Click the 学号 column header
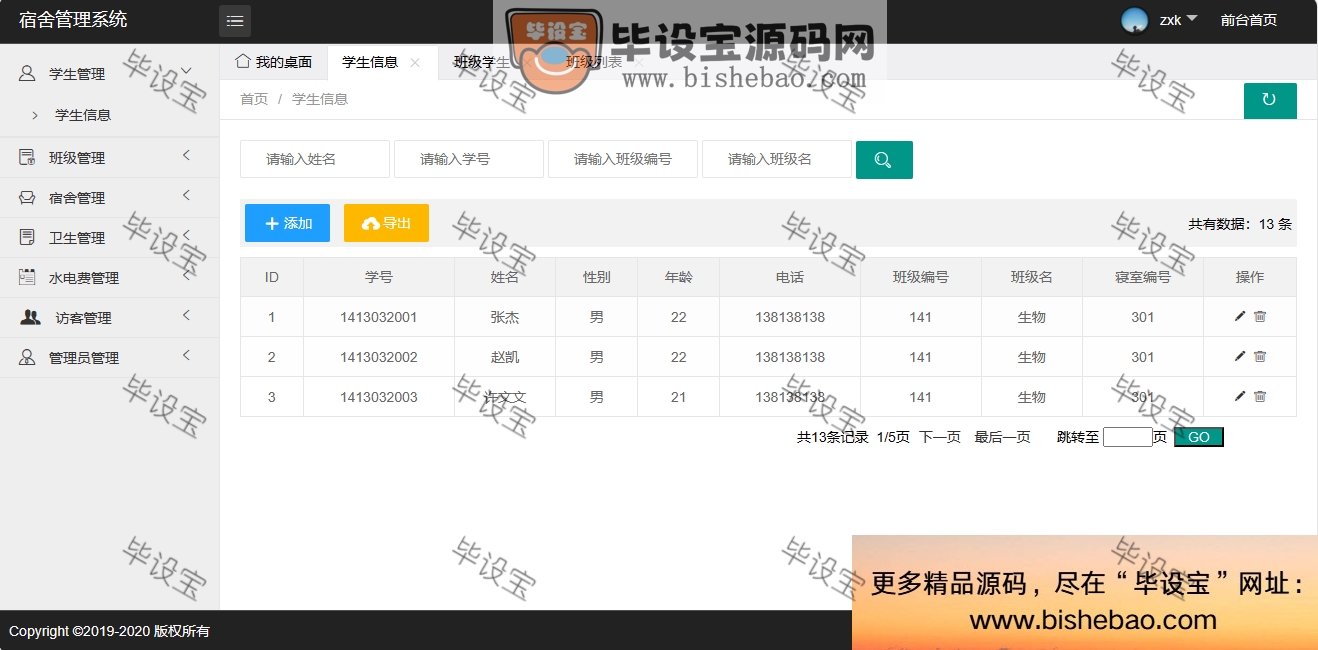The image size is (1318, 650). coord(379,277)
